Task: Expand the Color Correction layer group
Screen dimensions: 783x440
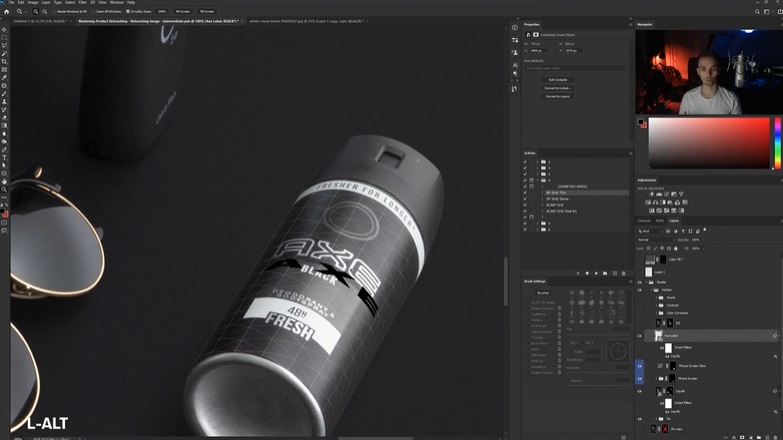Action: (x=656, y=313)
